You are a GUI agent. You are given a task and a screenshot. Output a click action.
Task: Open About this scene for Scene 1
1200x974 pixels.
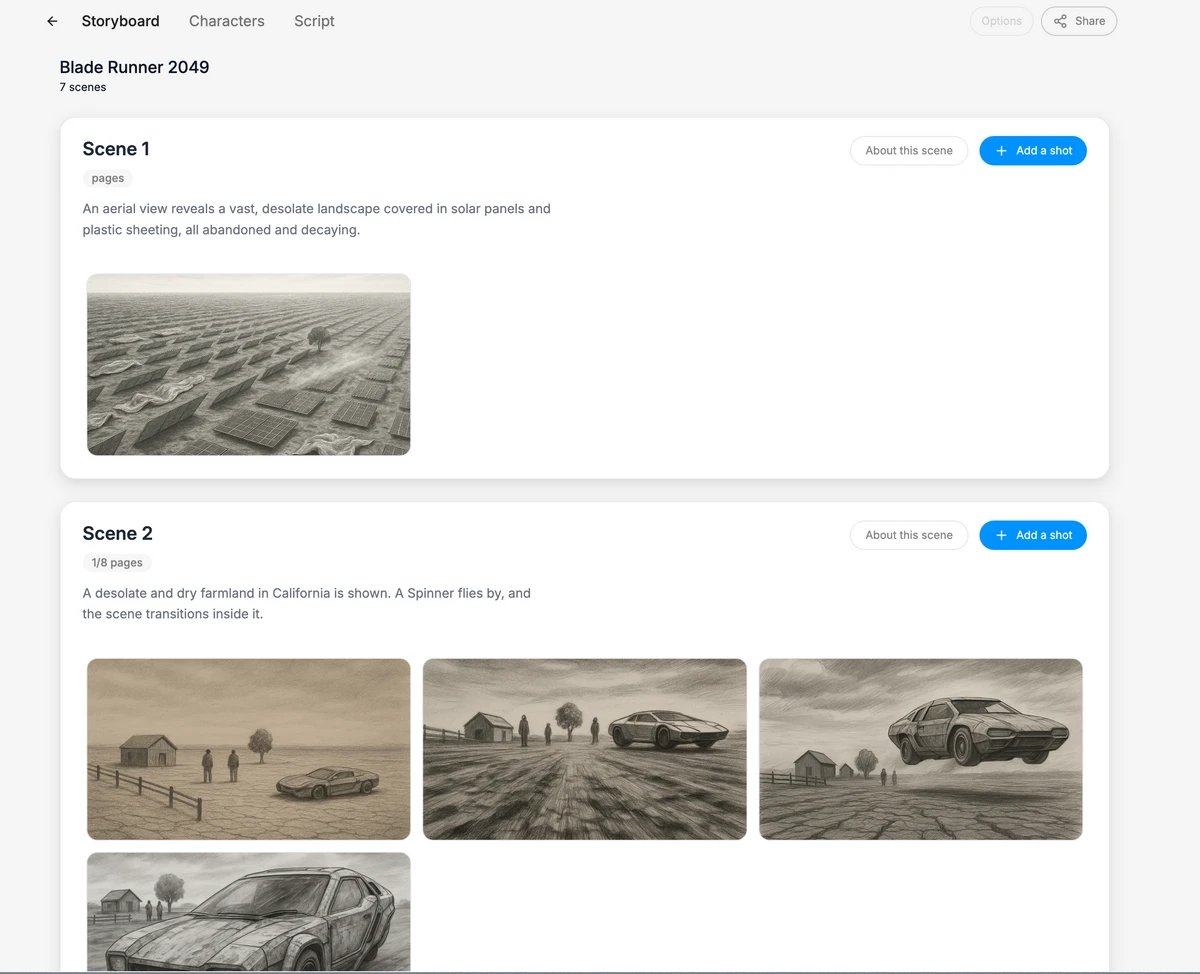(909, 151)
